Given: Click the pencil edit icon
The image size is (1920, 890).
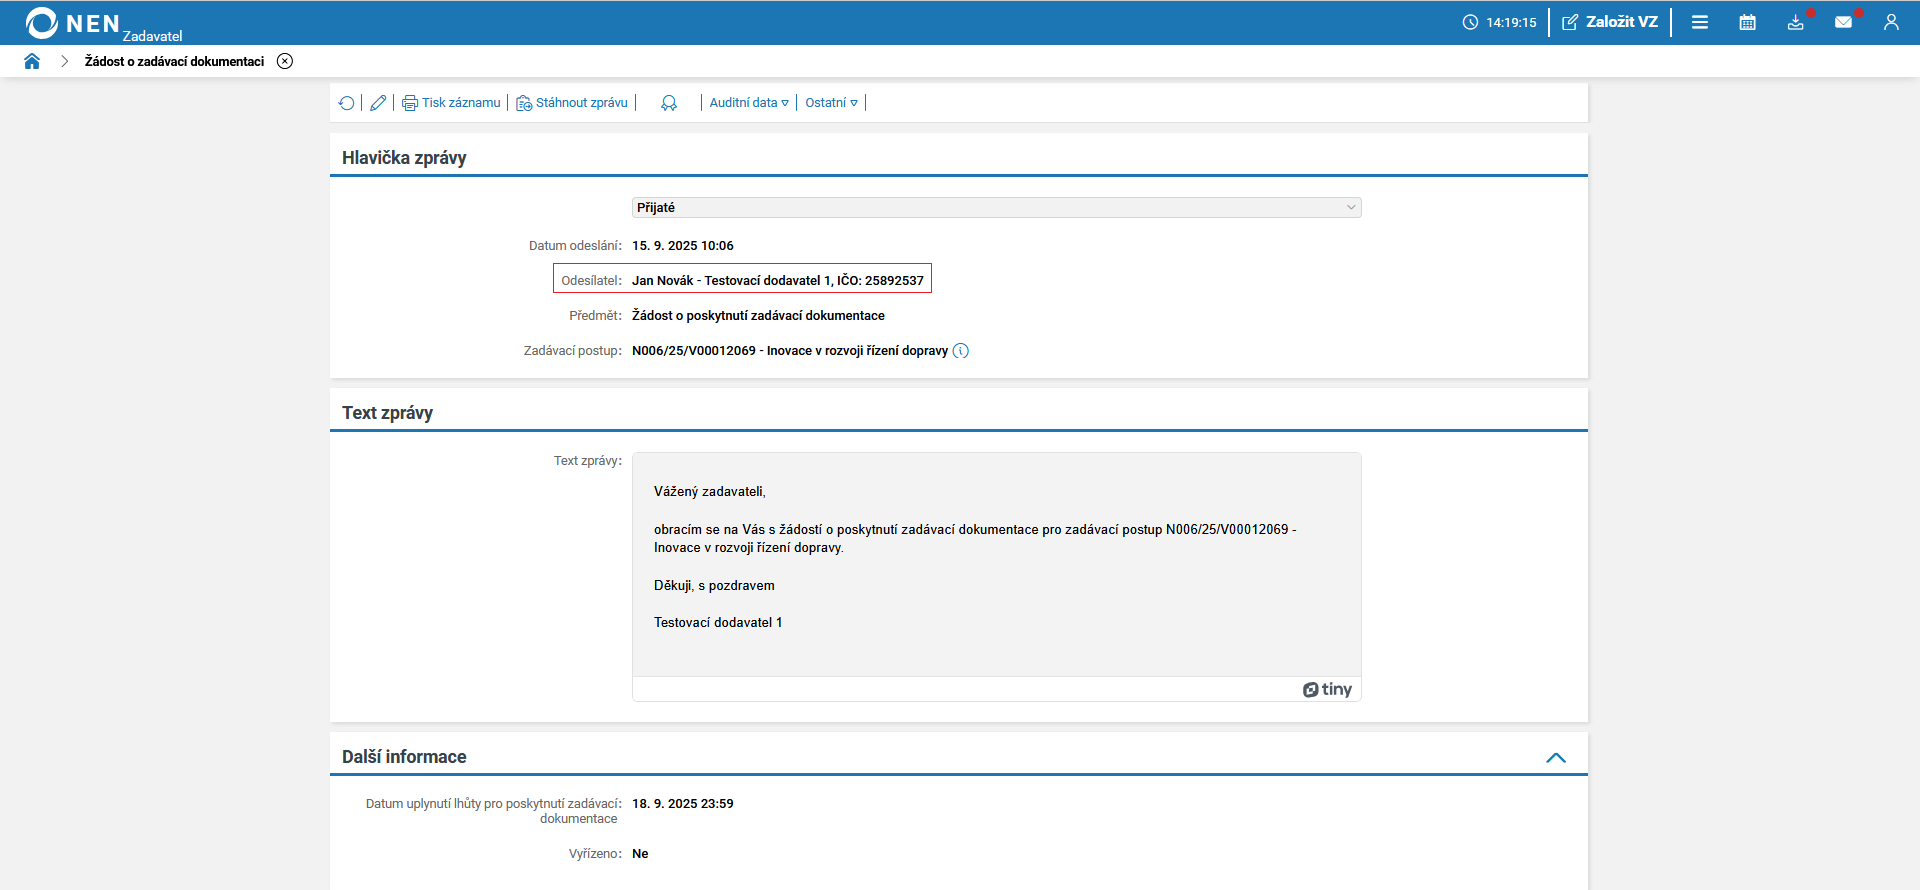Looking at the screenshot, I should [x=378, y=103].
